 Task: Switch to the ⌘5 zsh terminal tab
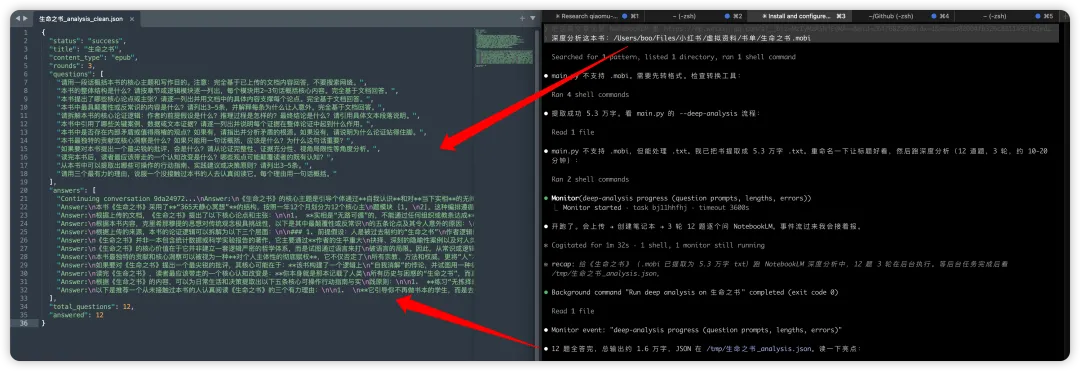(x=1007, y=15)
